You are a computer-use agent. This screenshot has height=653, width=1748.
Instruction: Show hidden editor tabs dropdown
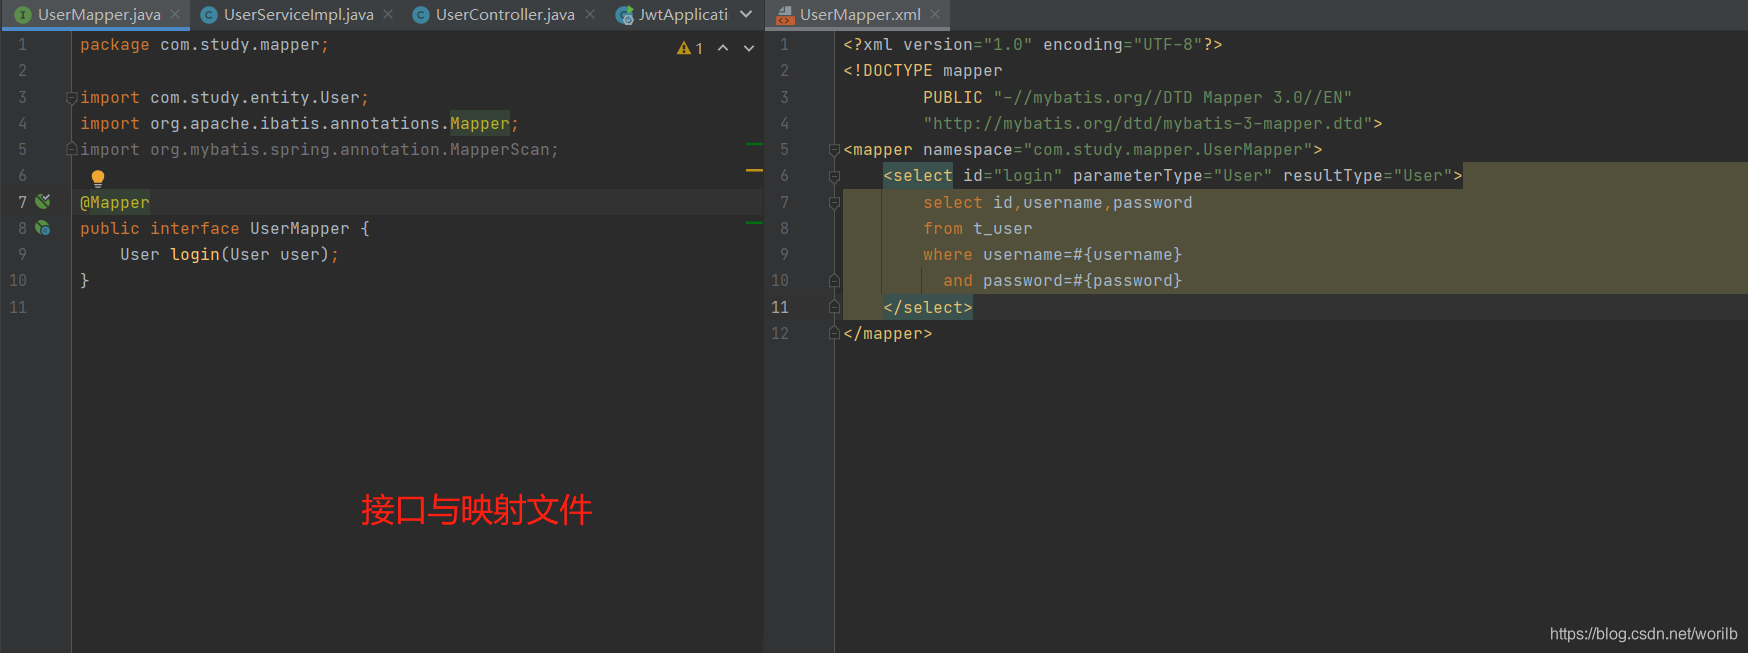pyautogui.click(x=746, y=14)
